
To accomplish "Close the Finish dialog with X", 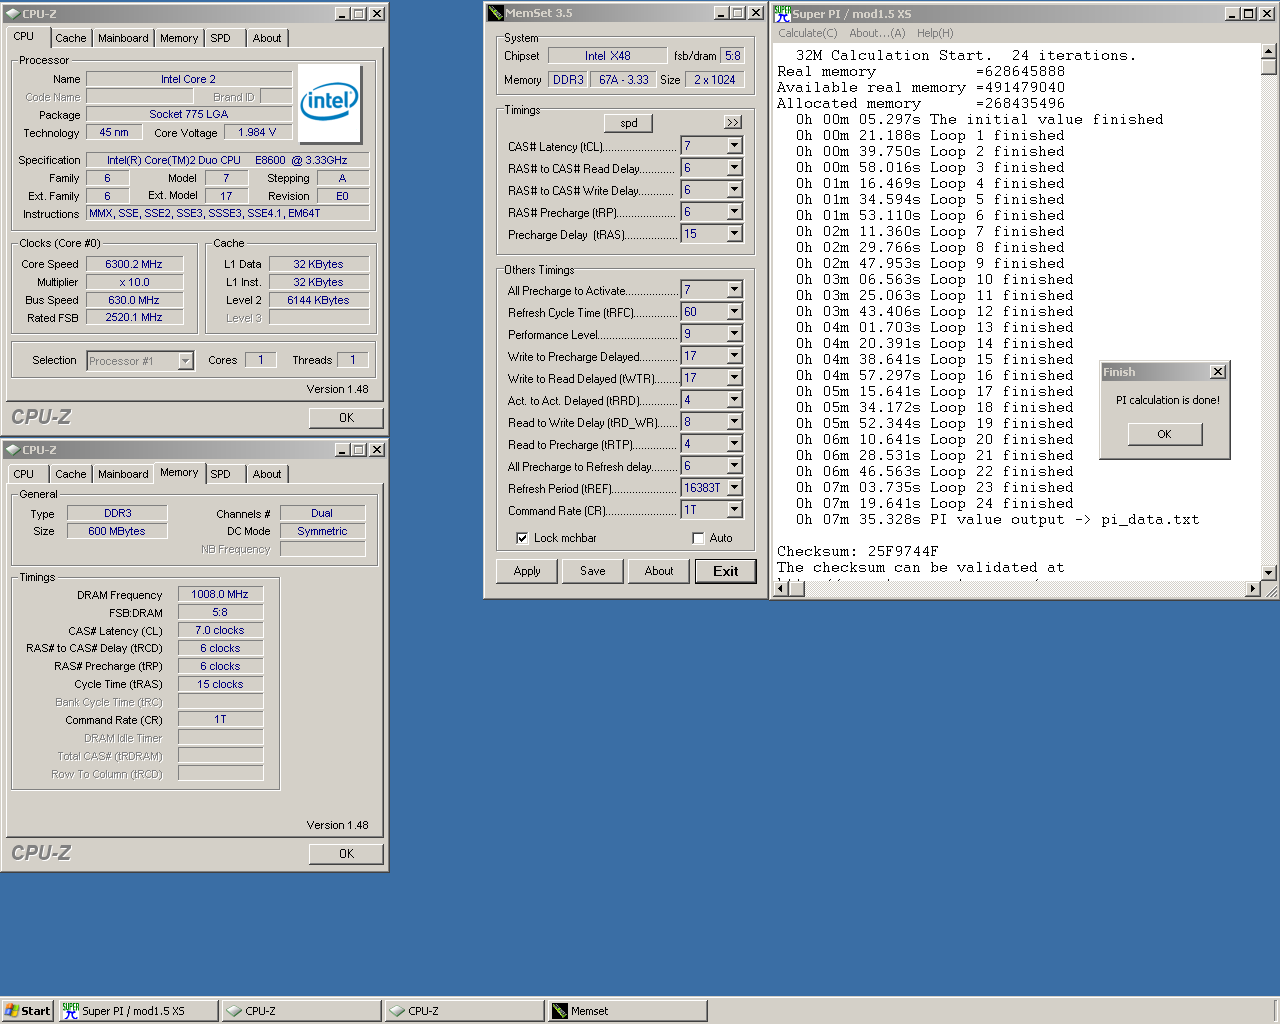I will (x=1217, y=371).
